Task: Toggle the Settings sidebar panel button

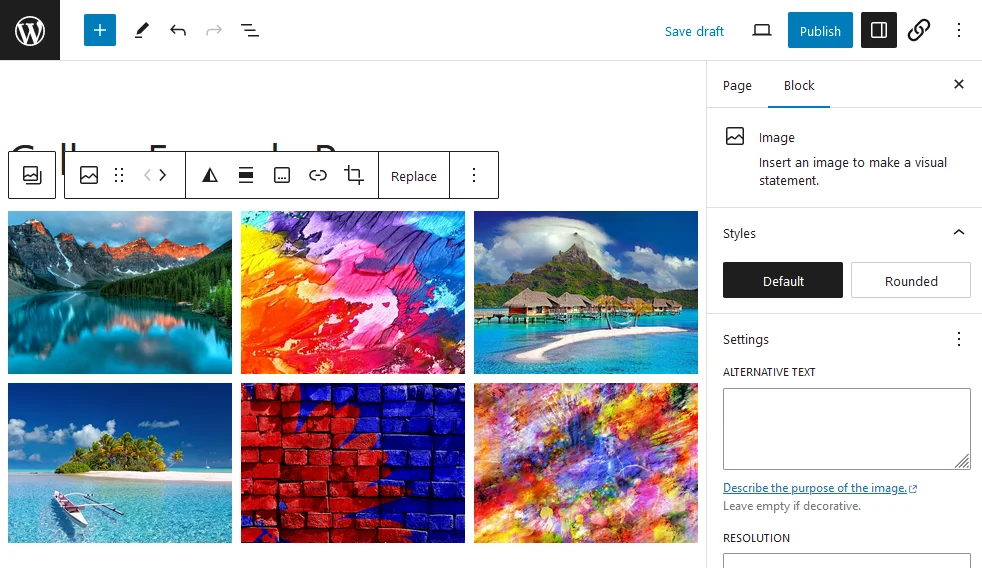Action: point(879,30)
